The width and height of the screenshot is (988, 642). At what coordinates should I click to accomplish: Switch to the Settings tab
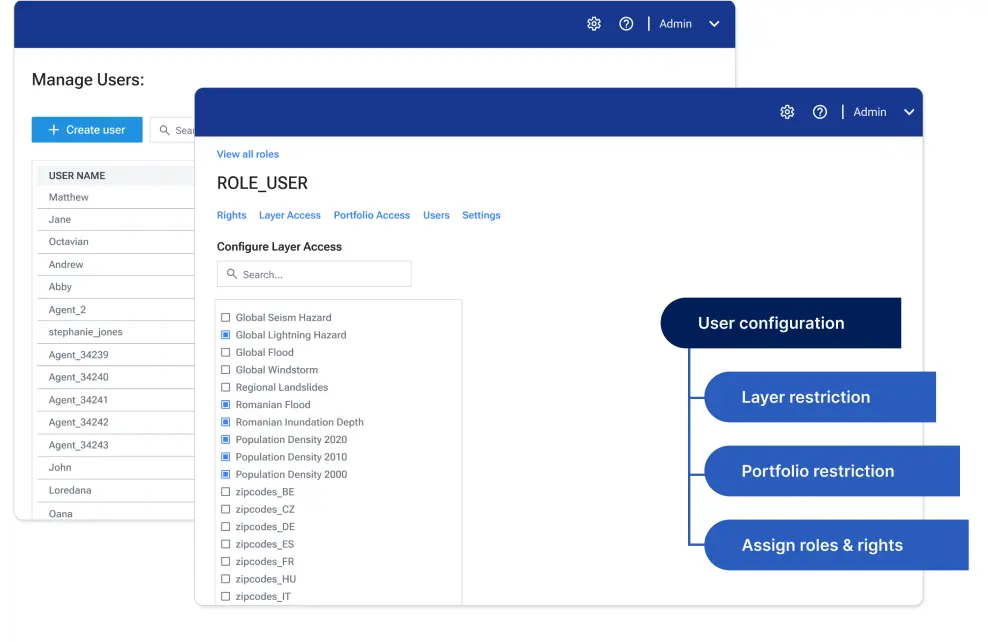(x=481, y=215)
